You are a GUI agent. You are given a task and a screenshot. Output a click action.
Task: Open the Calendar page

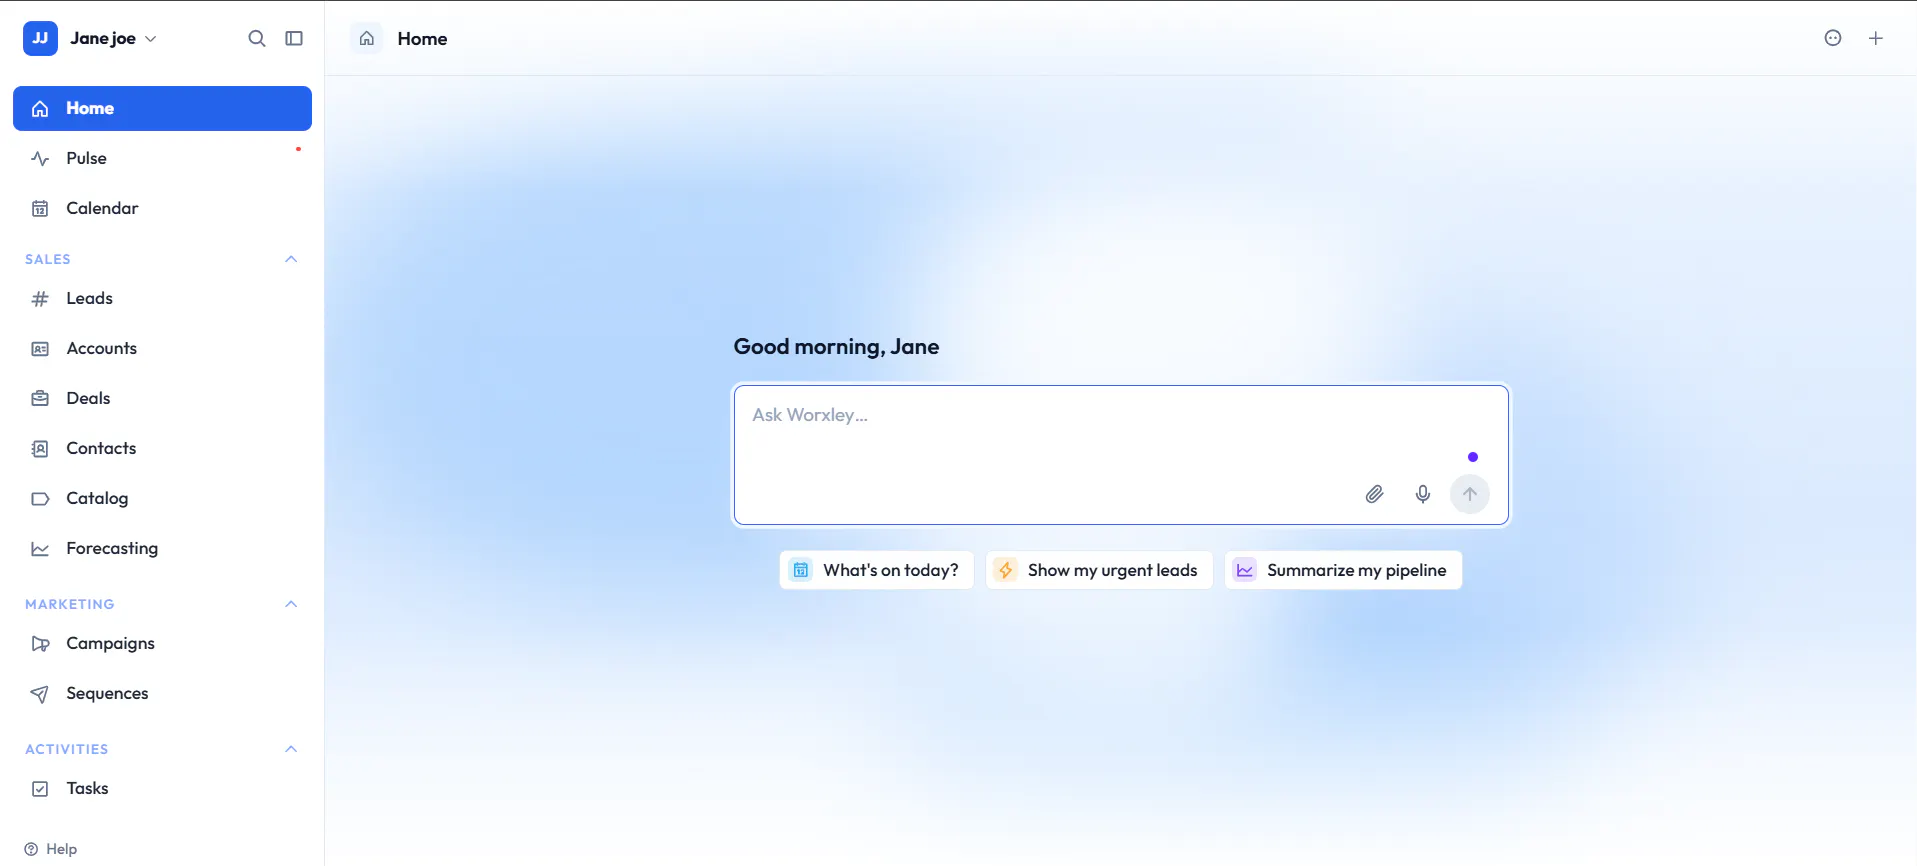[x=162, y=208]
